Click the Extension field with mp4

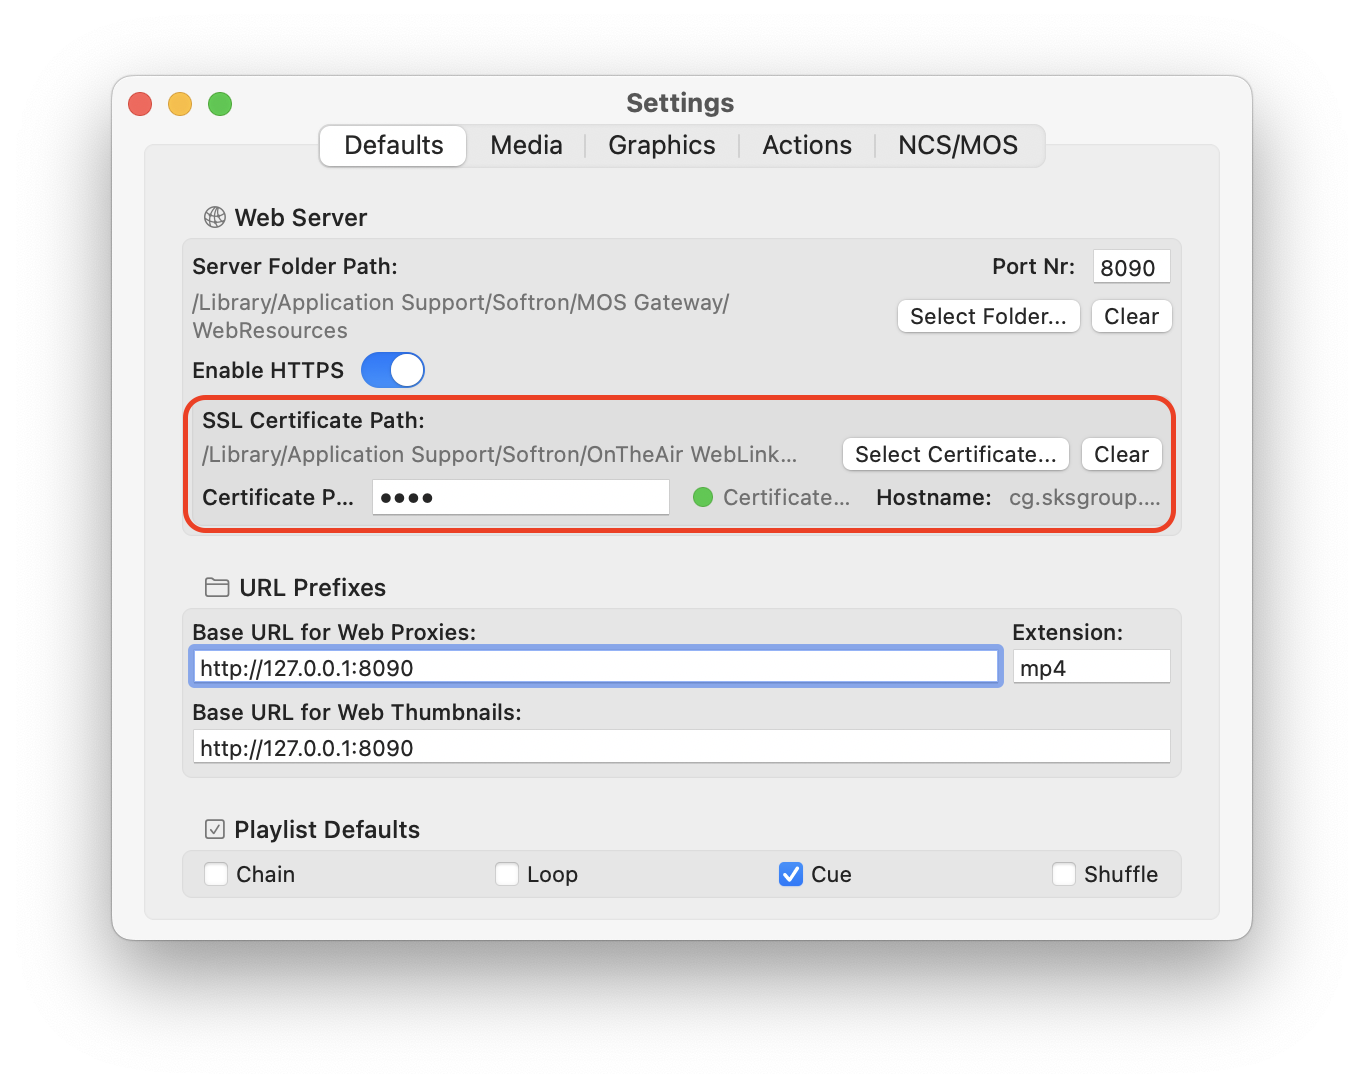(1091, 667)
